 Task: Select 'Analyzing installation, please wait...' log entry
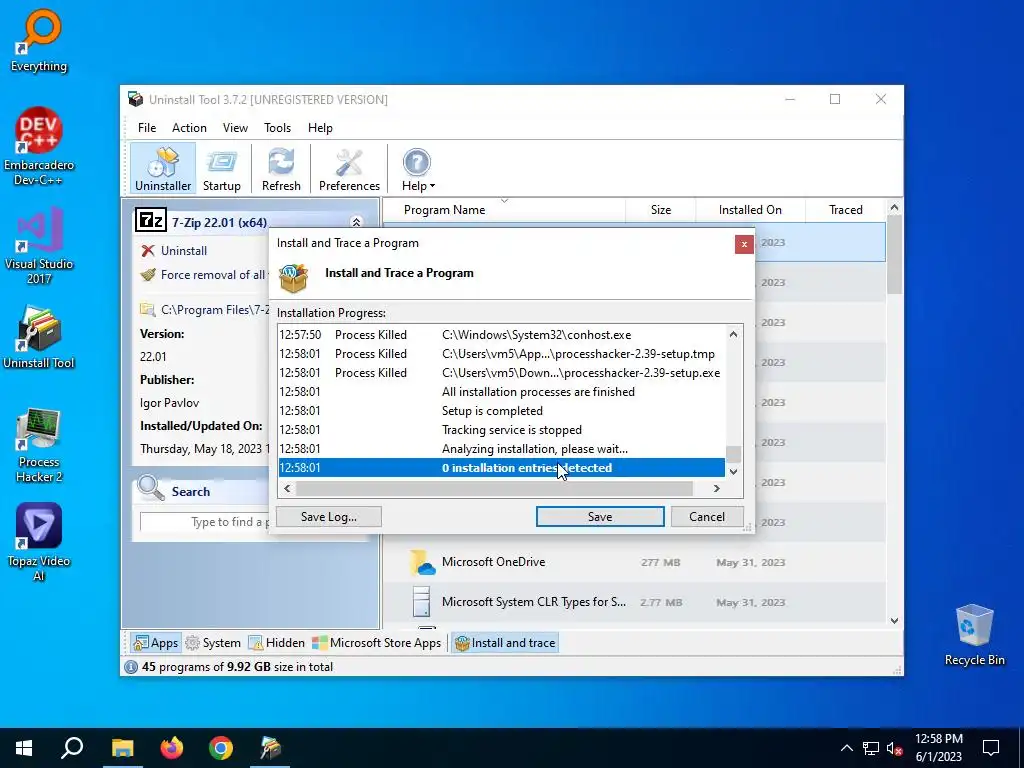click(502, 449)
